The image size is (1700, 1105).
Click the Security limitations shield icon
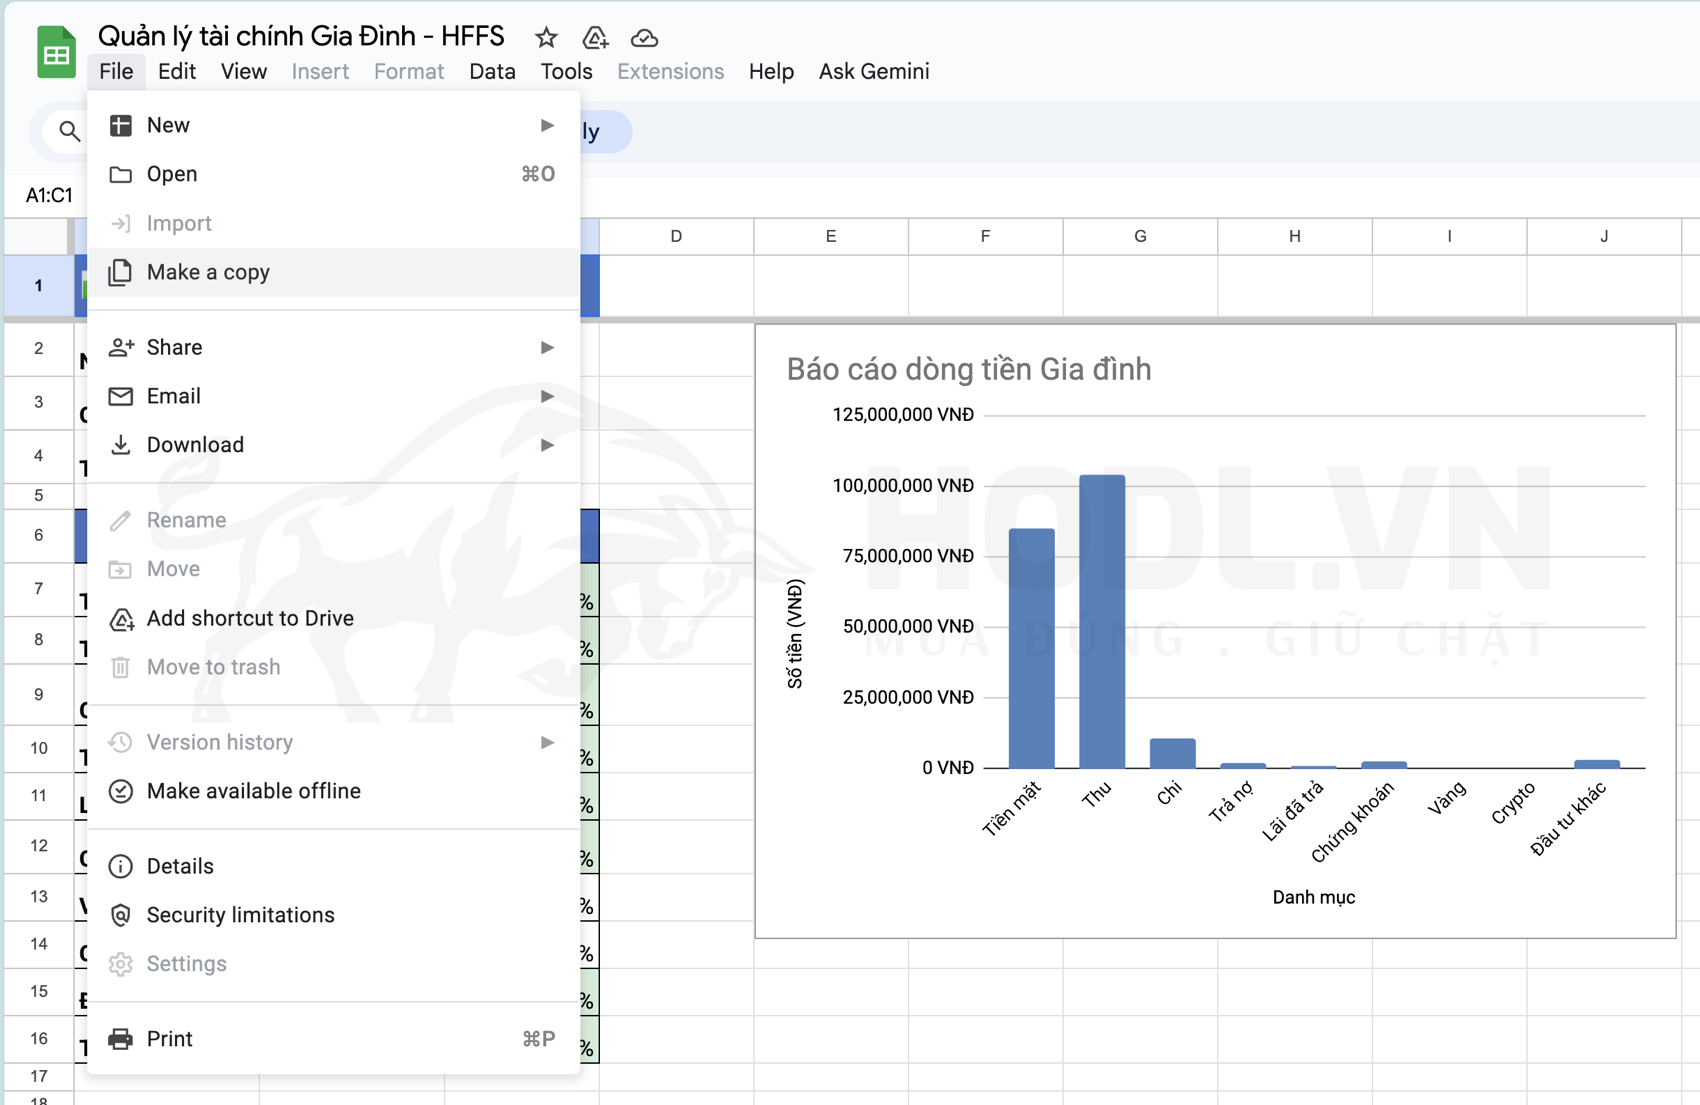(x=121, y=915)
